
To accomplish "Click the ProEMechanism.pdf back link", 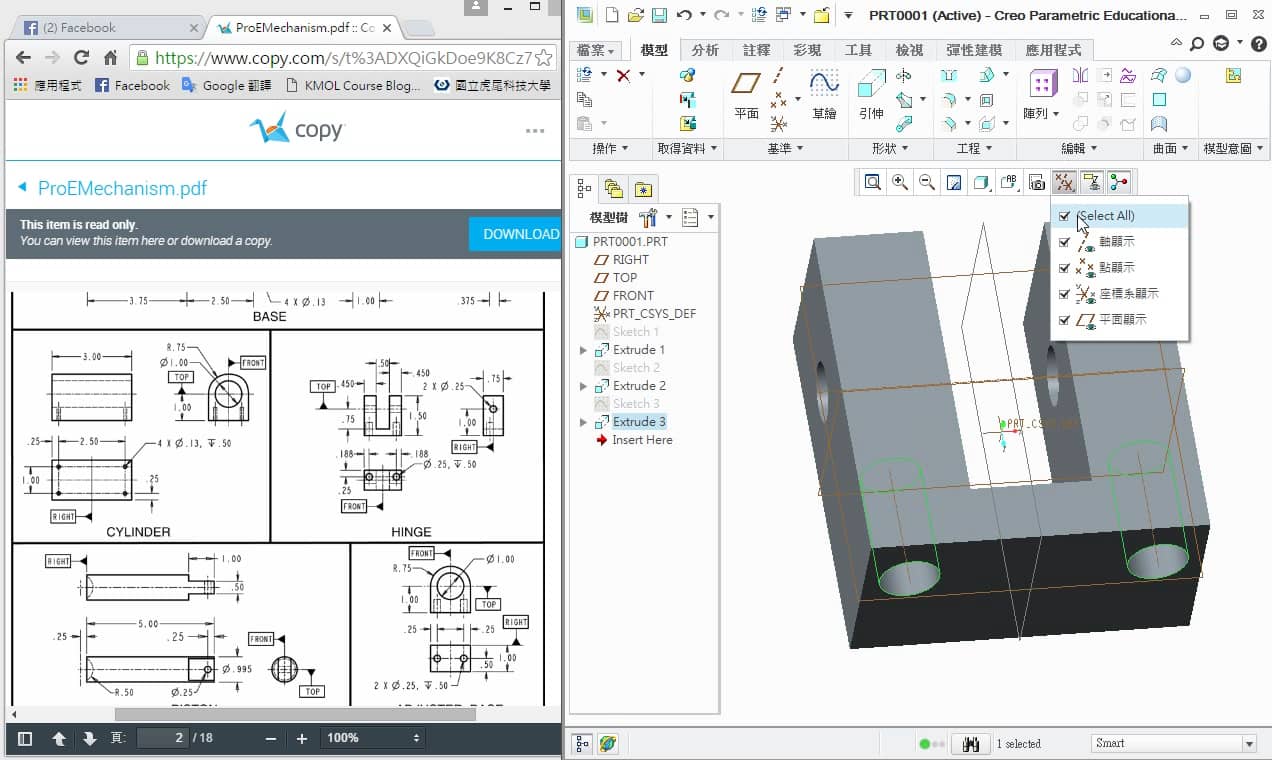I will click(x=113, y=188).
